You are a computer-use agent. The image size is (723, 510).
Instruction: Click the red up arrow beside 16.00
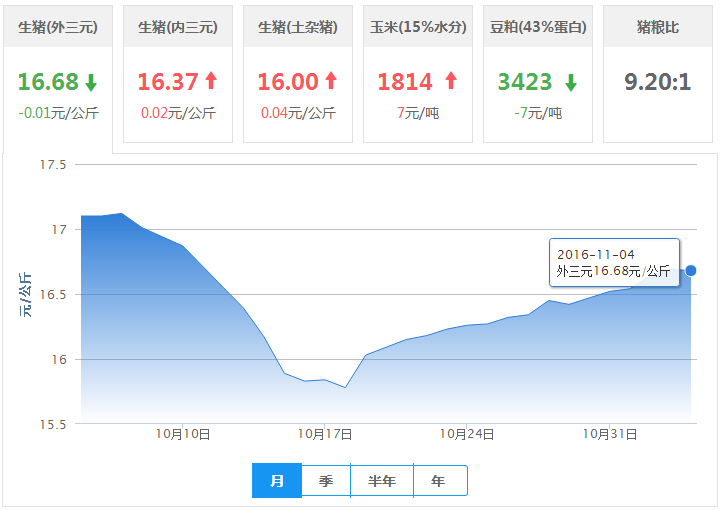(x=331, y=82)
